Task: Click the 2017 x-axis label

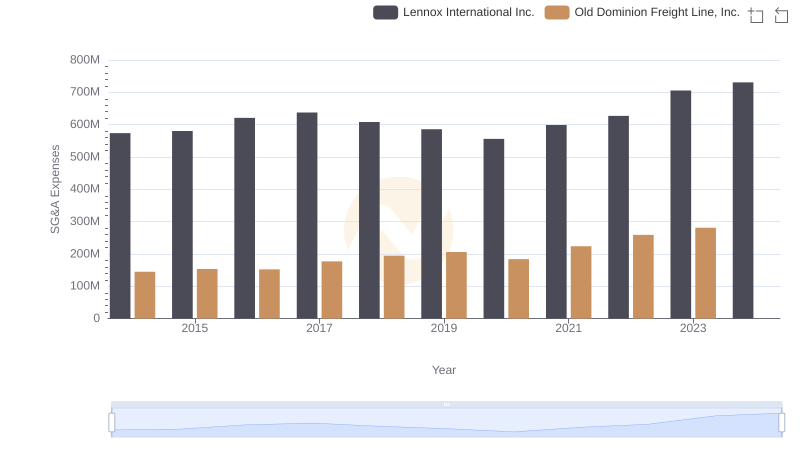Action: pyautogui.click(x=319, y=328)
